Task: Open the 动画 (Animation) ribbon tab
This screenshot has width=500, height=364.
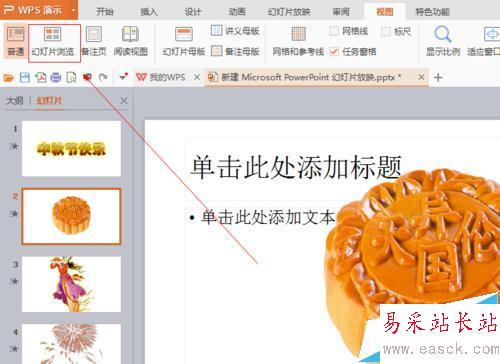Action: click(x=237, y=12)
